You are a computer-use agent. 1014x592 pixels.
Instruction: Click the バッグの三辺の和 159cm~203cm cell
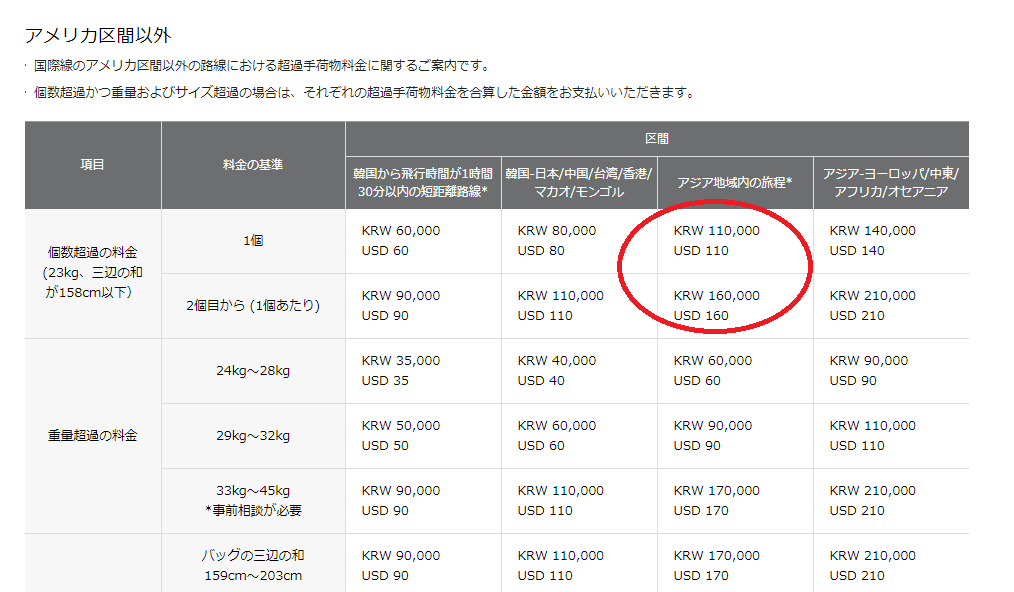253,565
